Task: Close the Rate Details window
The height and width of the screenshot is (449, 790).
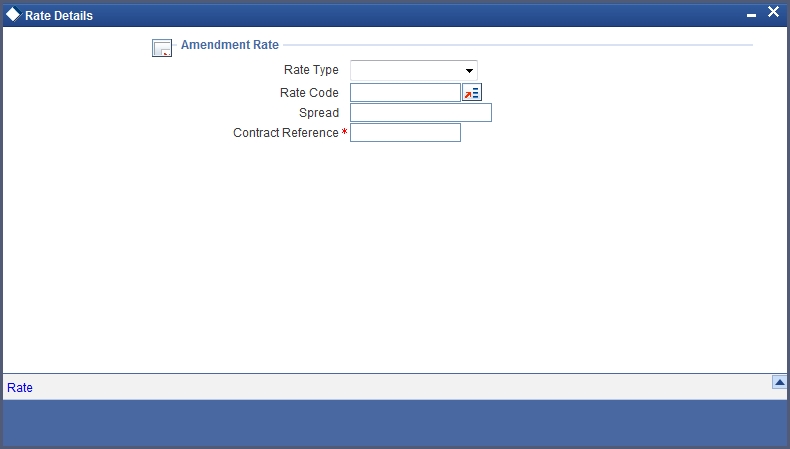Action: 773,12
